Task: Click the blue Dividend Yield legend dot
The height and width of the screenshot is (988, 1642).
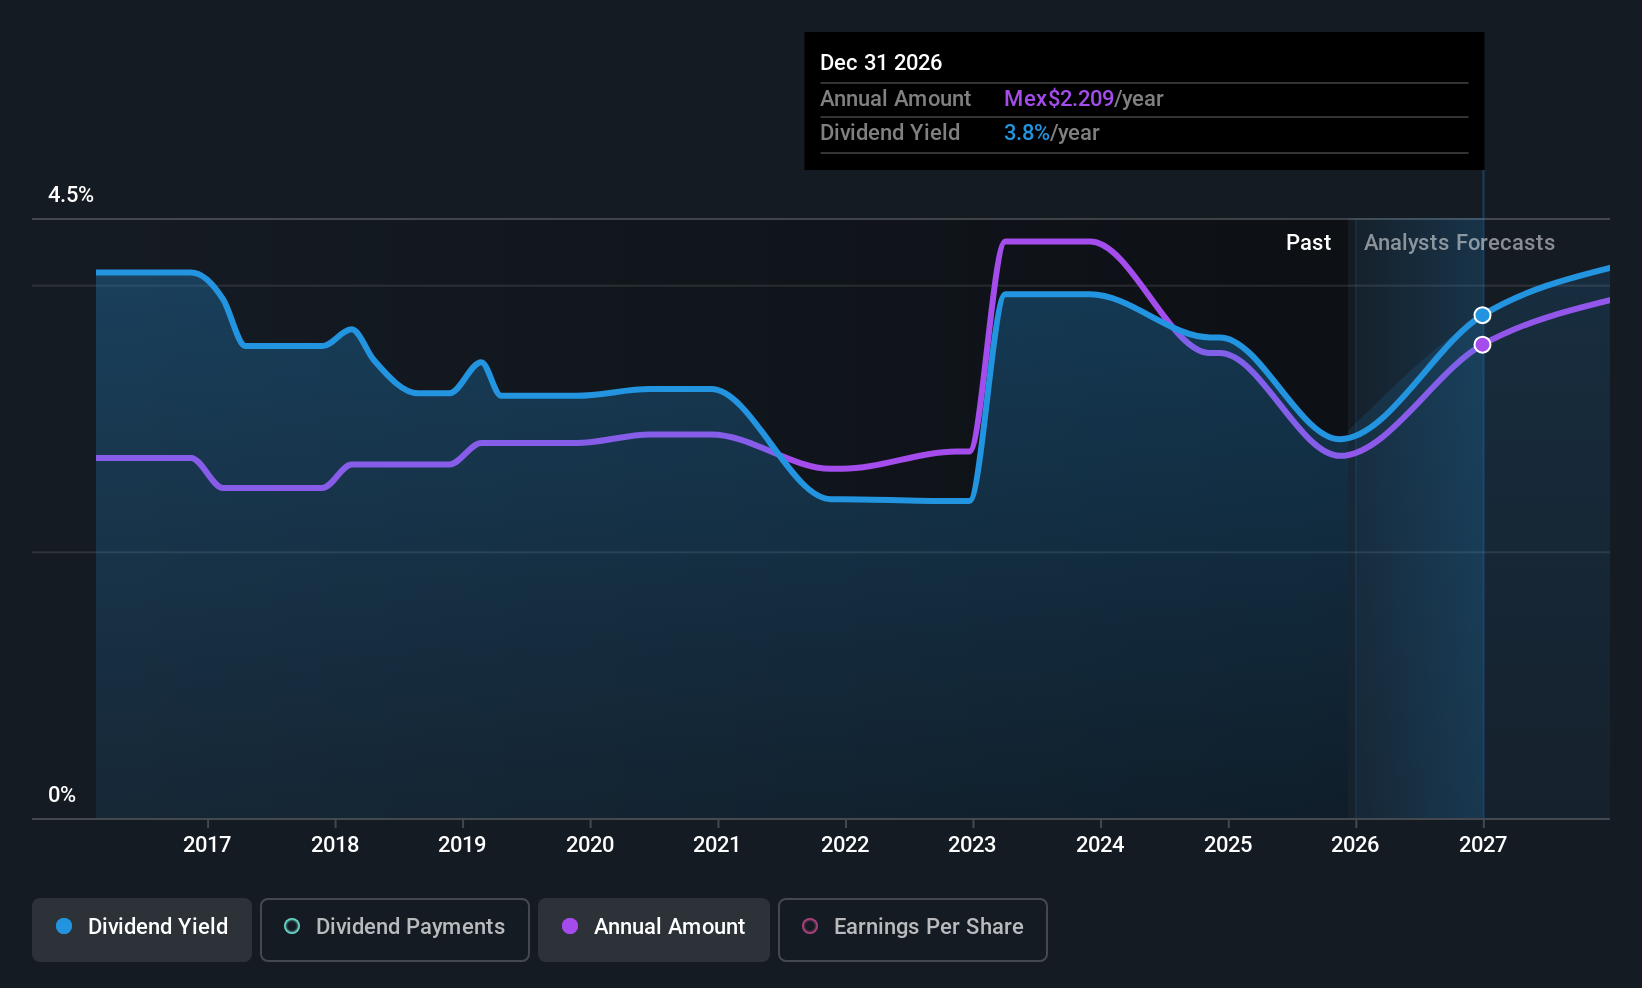Action: pyautogui.click(x=64, y=927)
